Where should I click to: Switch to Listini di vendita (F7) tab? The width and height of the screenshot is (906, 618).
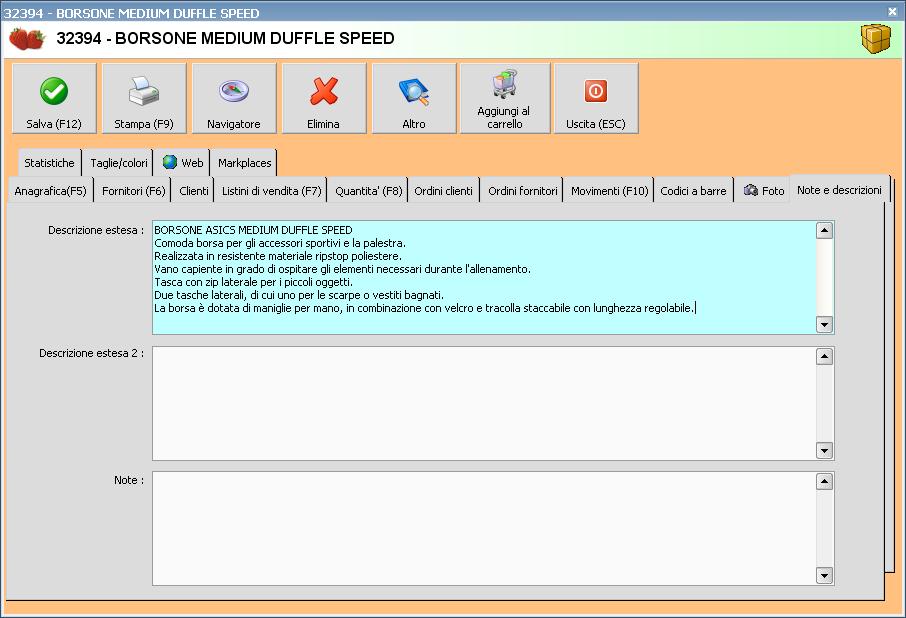[x=272, y=191]
